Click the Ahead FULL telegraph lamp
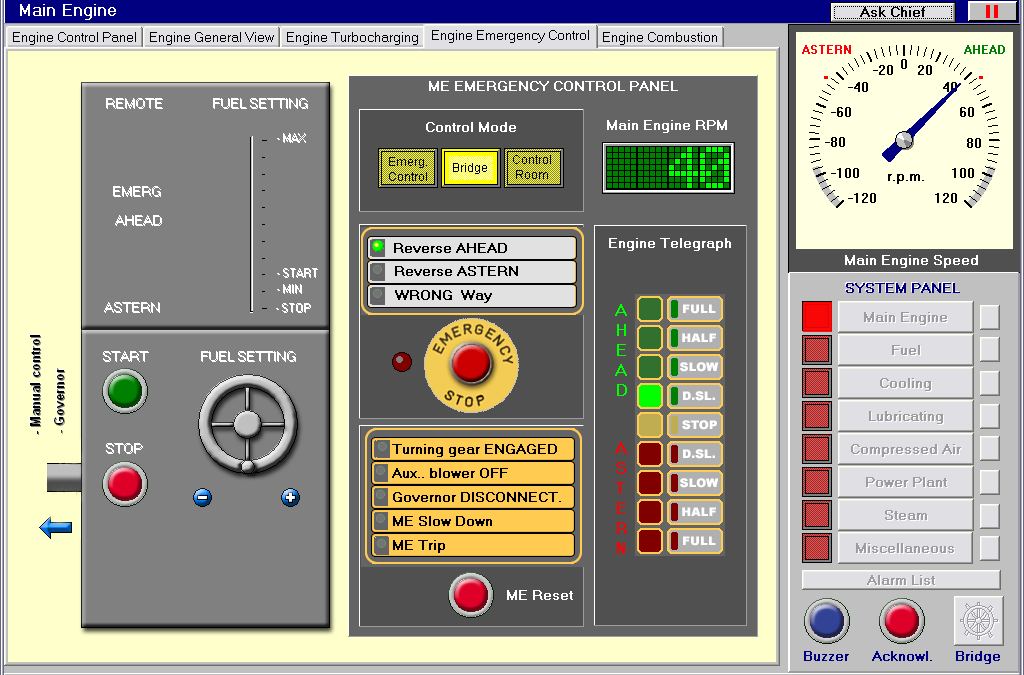The height and width of the screenshot is (675, 1024). pos(650,309)
